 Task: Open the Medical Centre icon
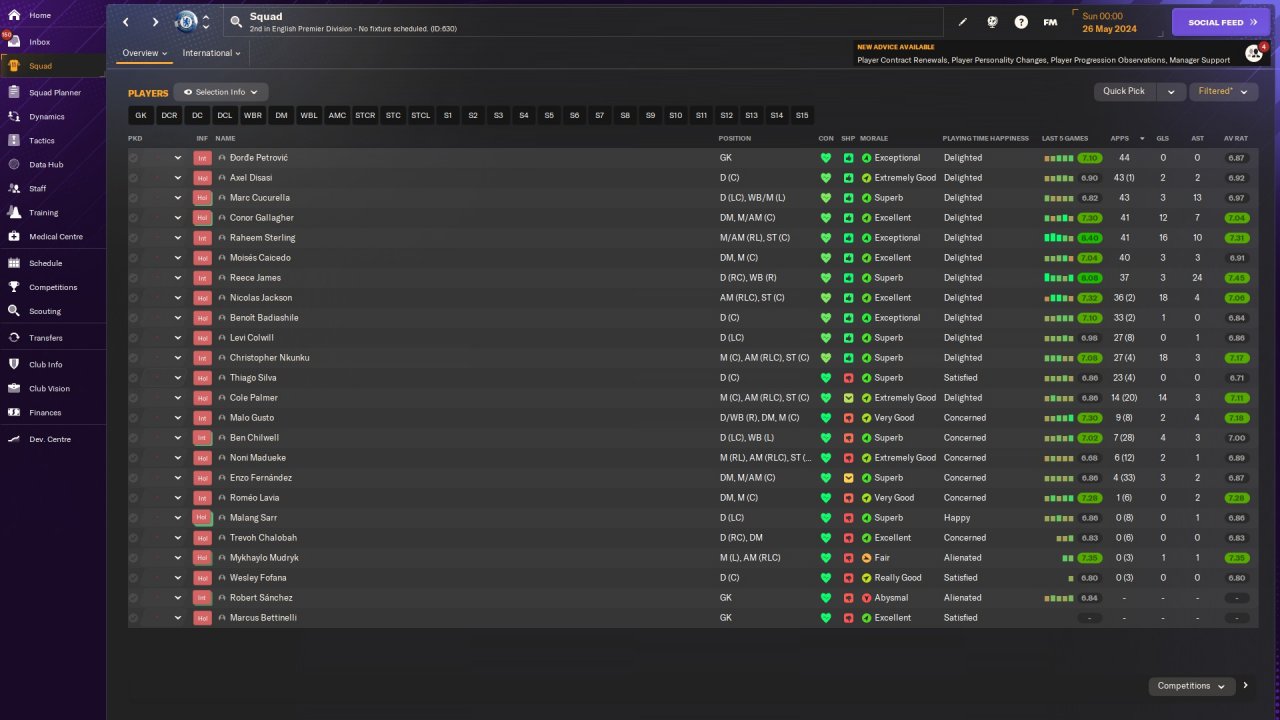pos(14,237)
